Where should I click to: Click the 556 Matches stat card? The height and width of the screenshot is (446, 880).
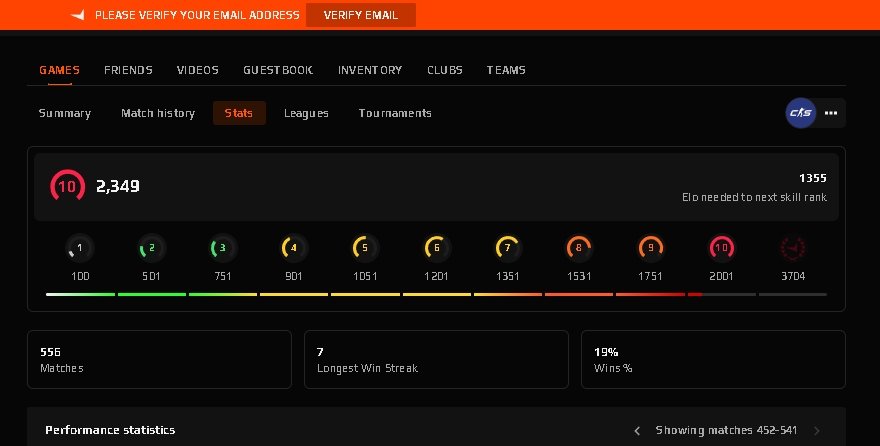[x=159, y=359]
